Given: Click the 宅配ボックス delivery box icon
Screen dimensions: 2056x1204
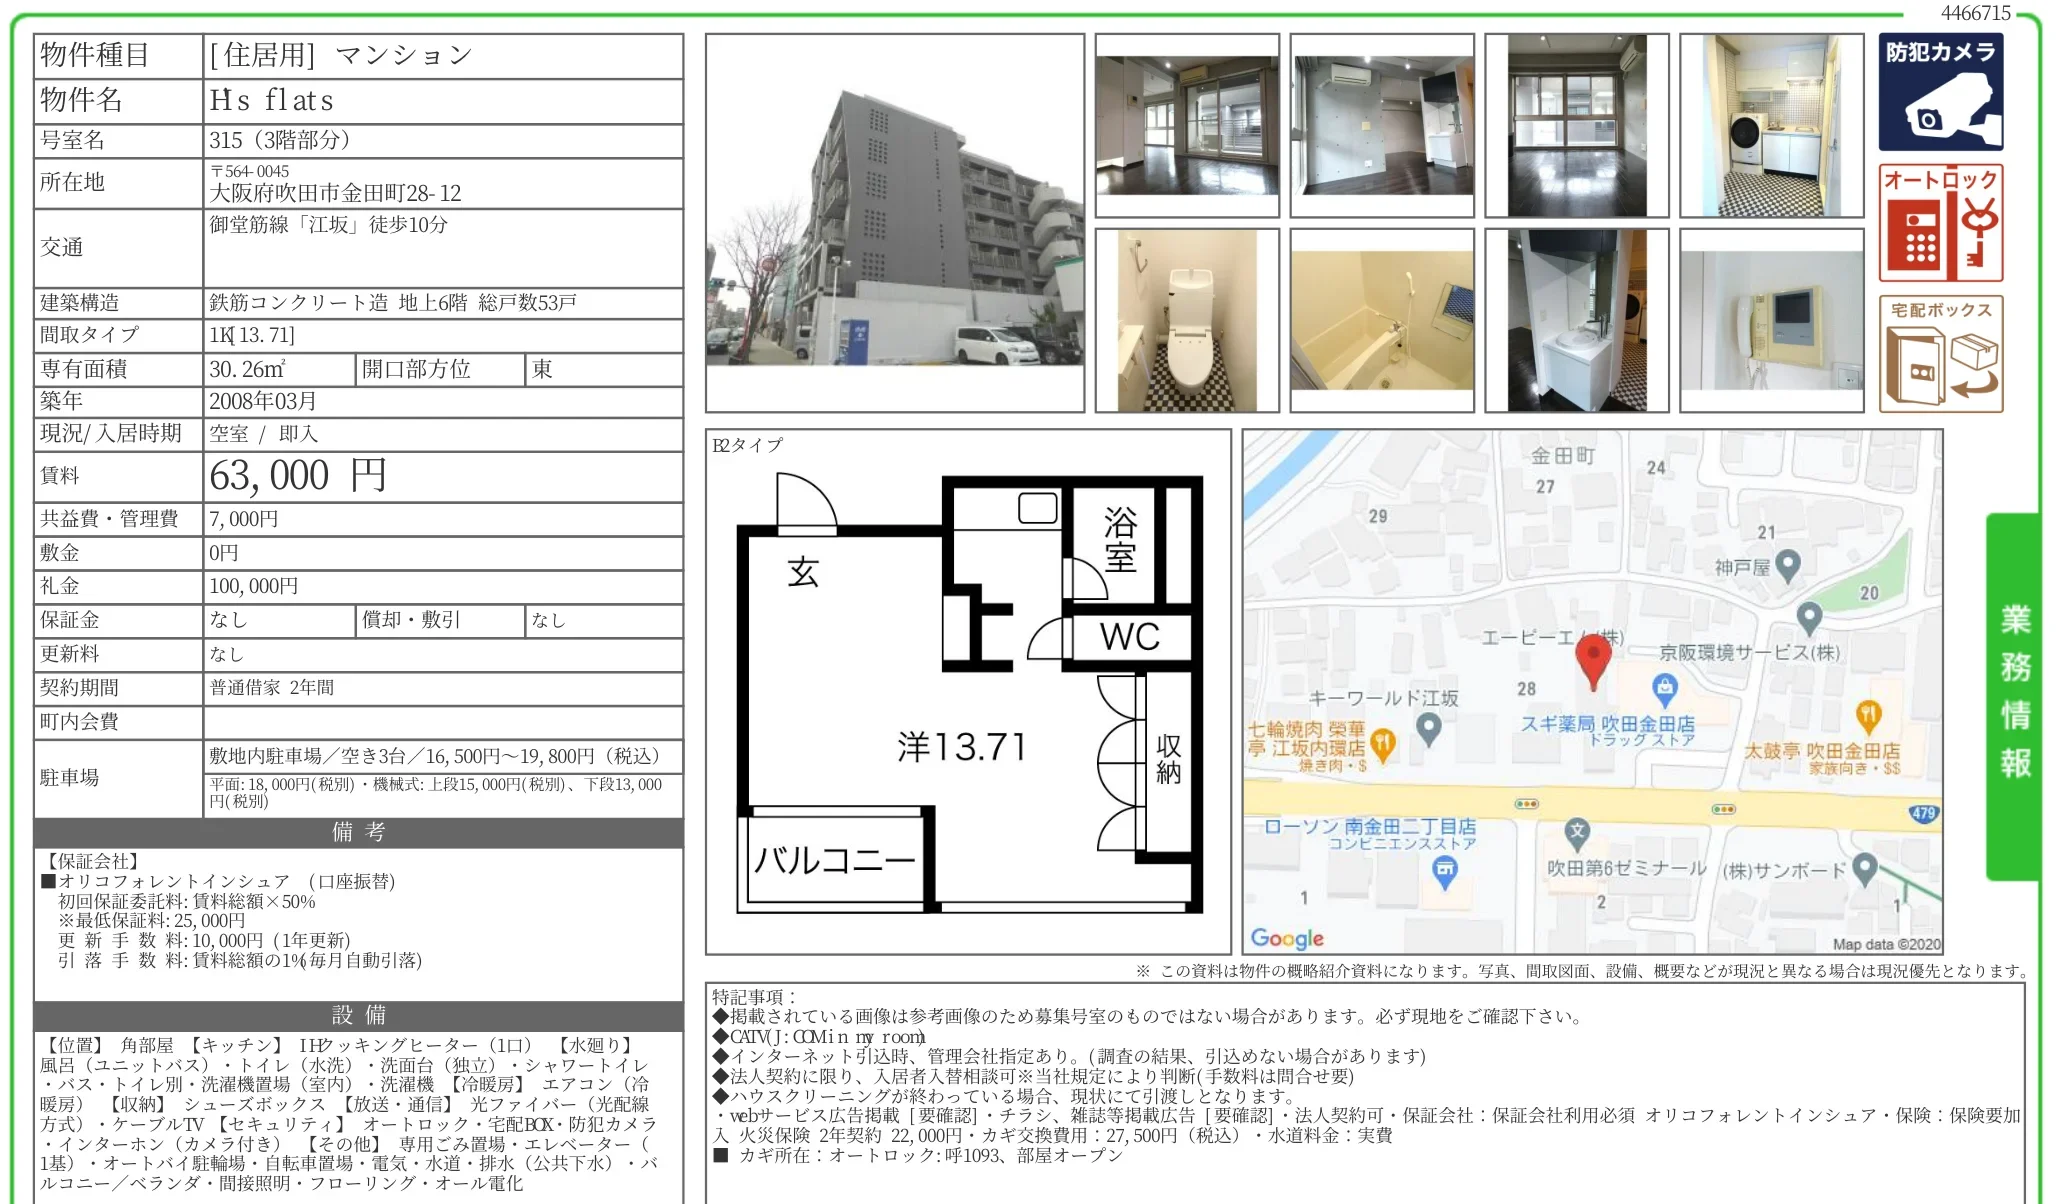Looking at the screenshot, I should [x=1940, y=354].
